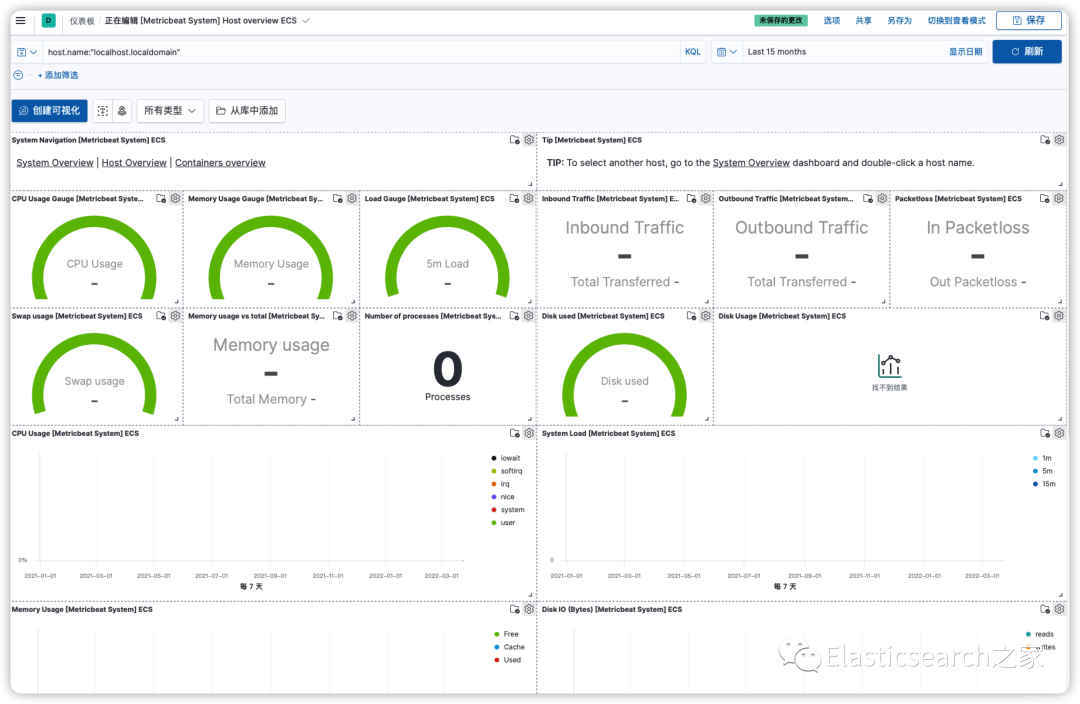Save Disk Usage panel to library icon

pos(1045,316)
